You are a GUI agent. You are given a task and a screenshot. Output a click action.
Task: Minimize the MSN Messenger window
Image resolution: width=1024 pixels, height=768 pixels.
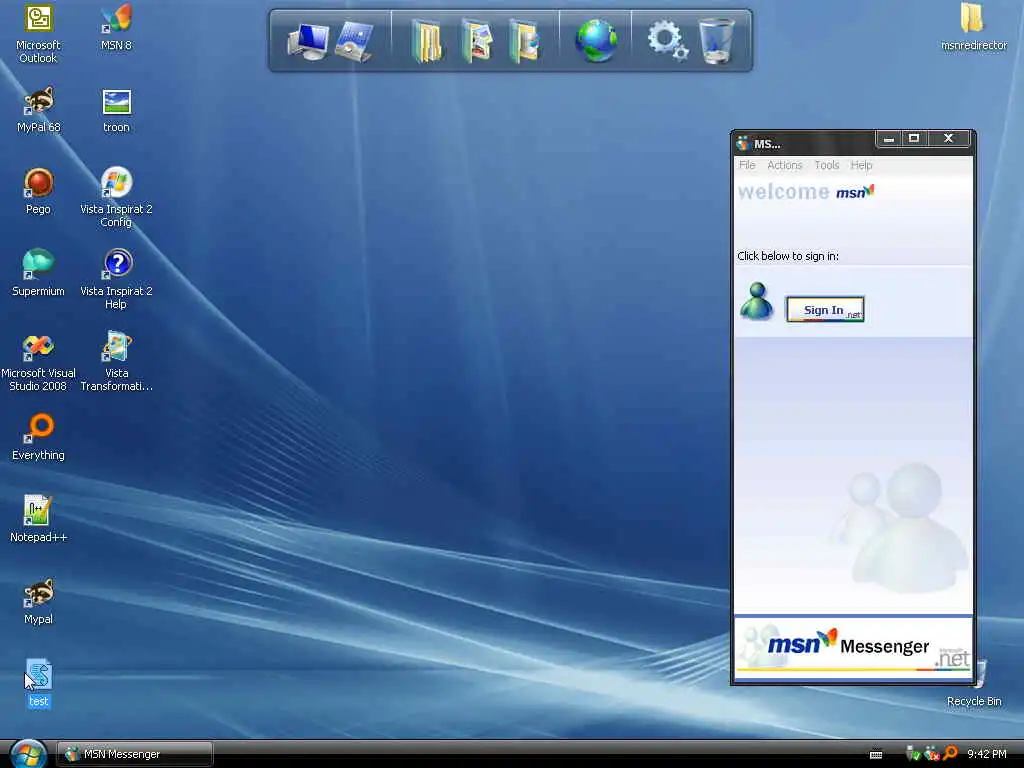click(x=888, y=139)
